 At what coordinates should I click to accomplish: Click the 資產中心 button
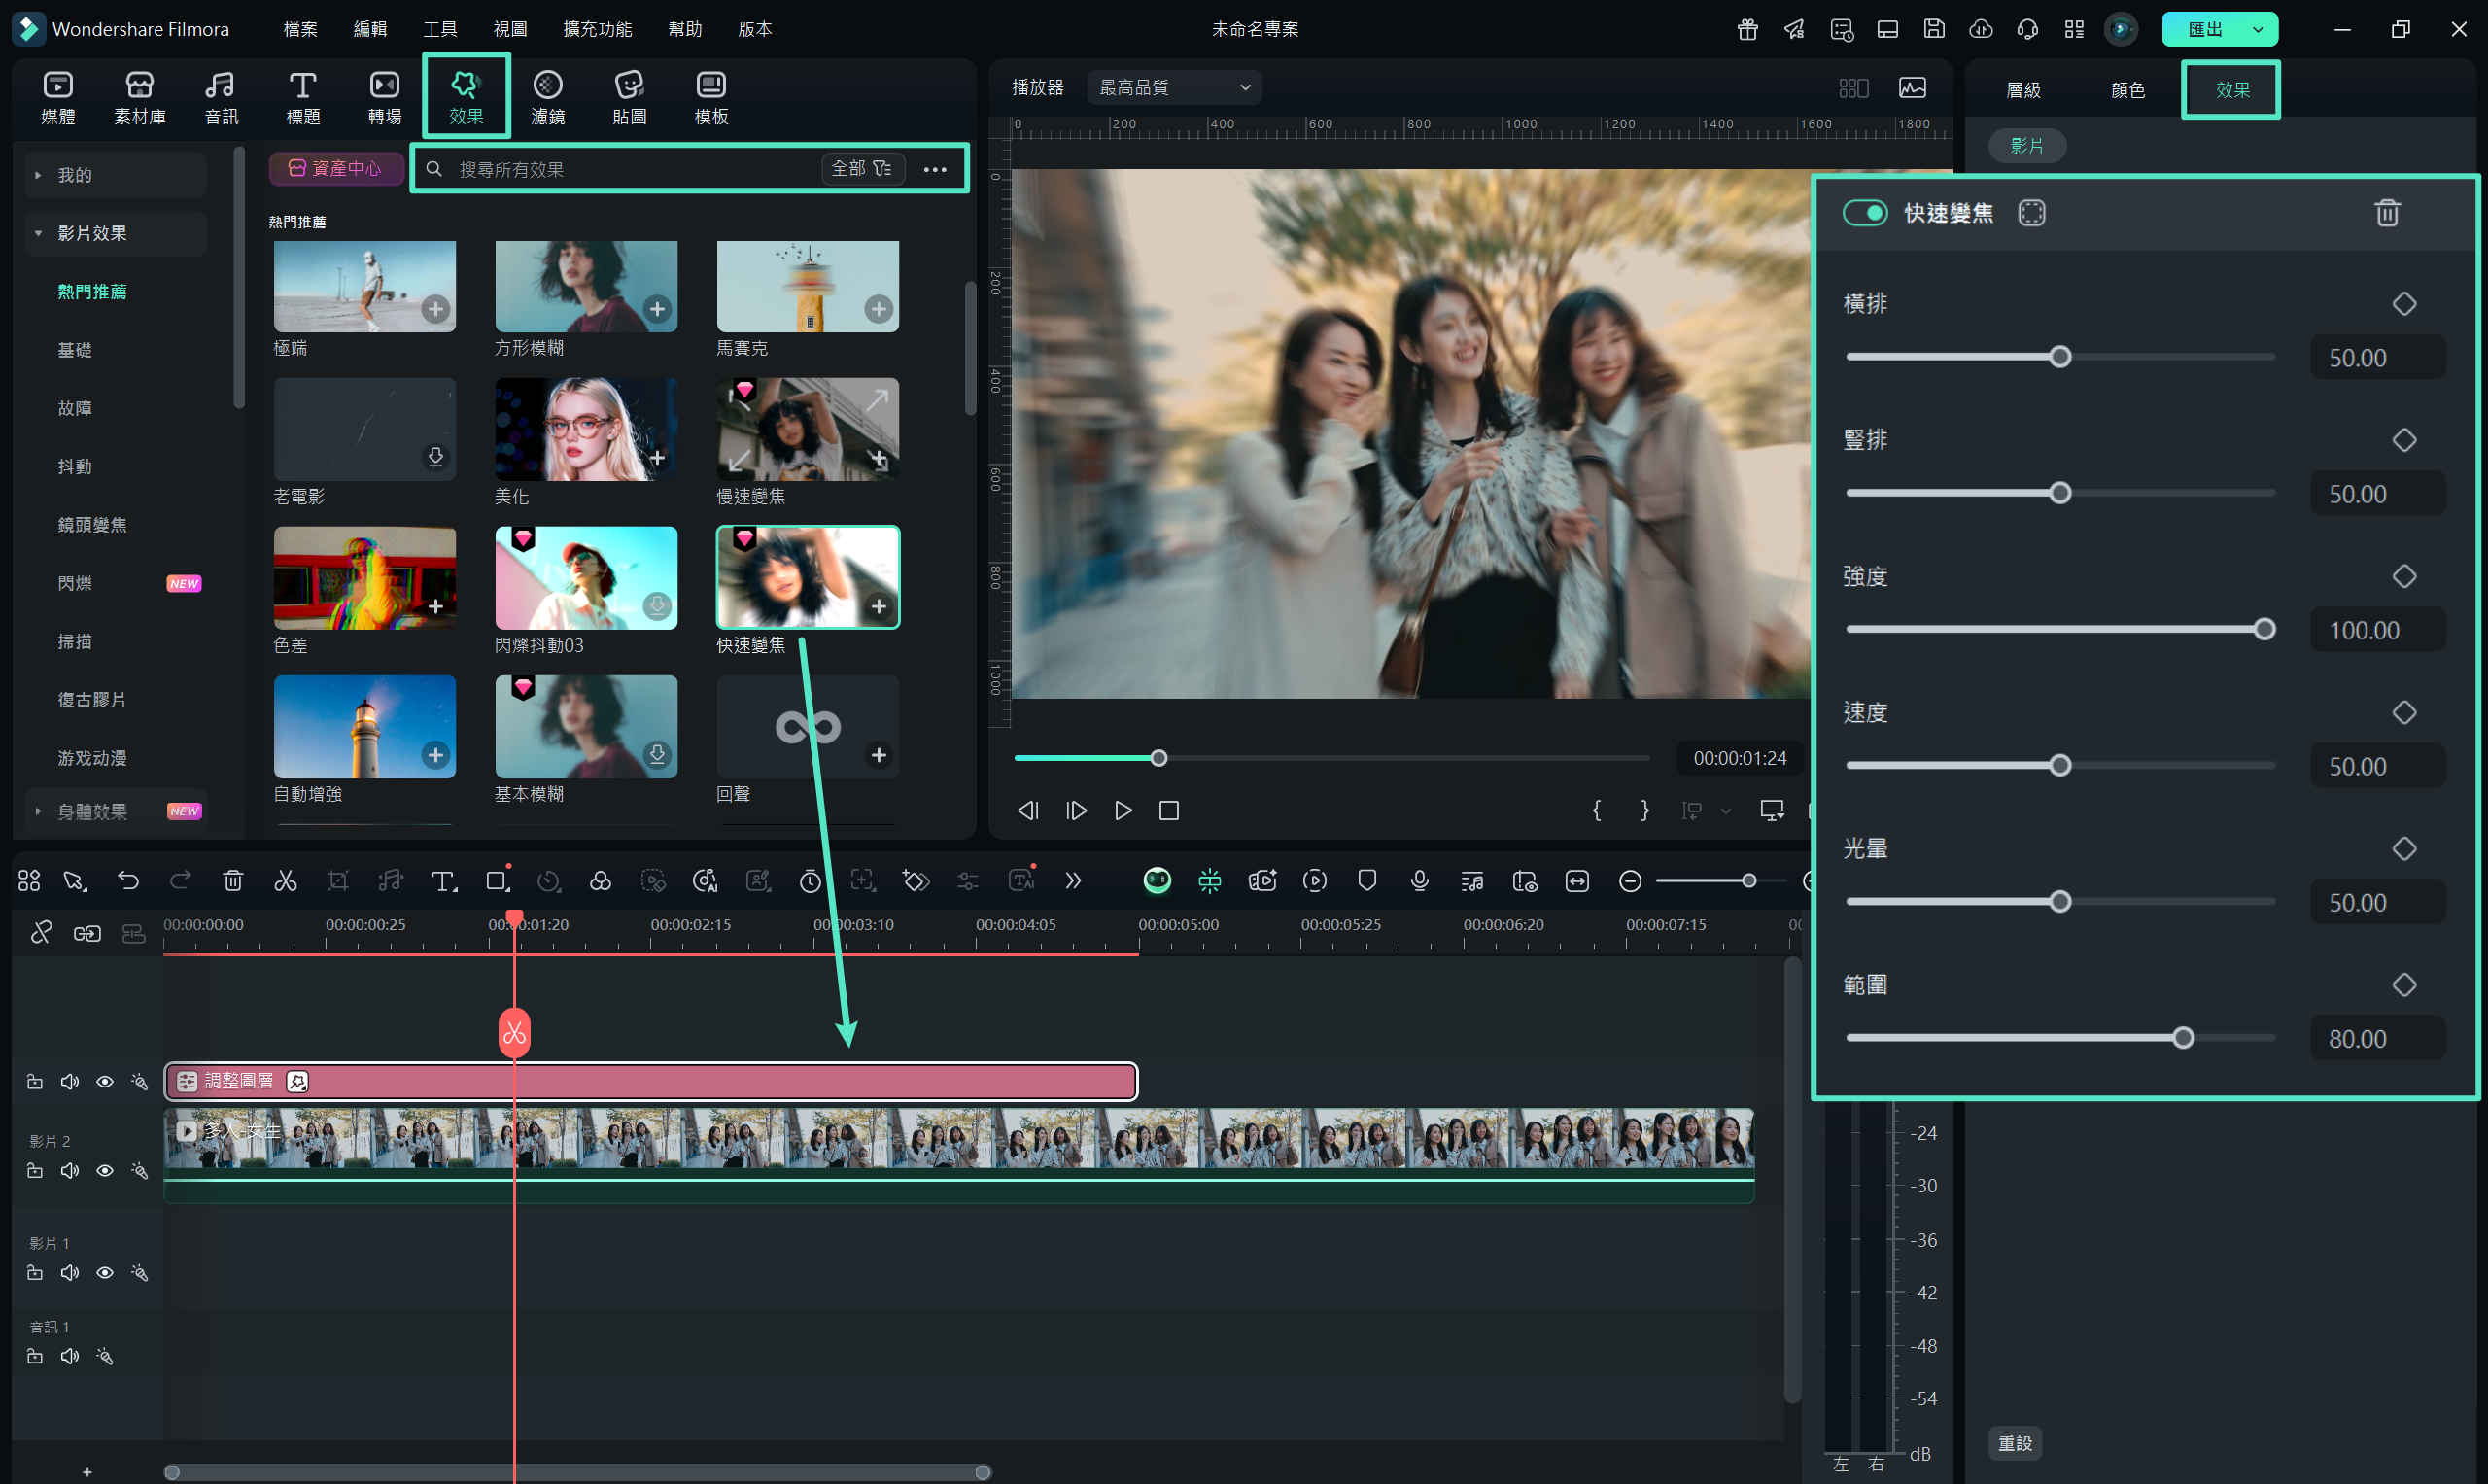336,168
